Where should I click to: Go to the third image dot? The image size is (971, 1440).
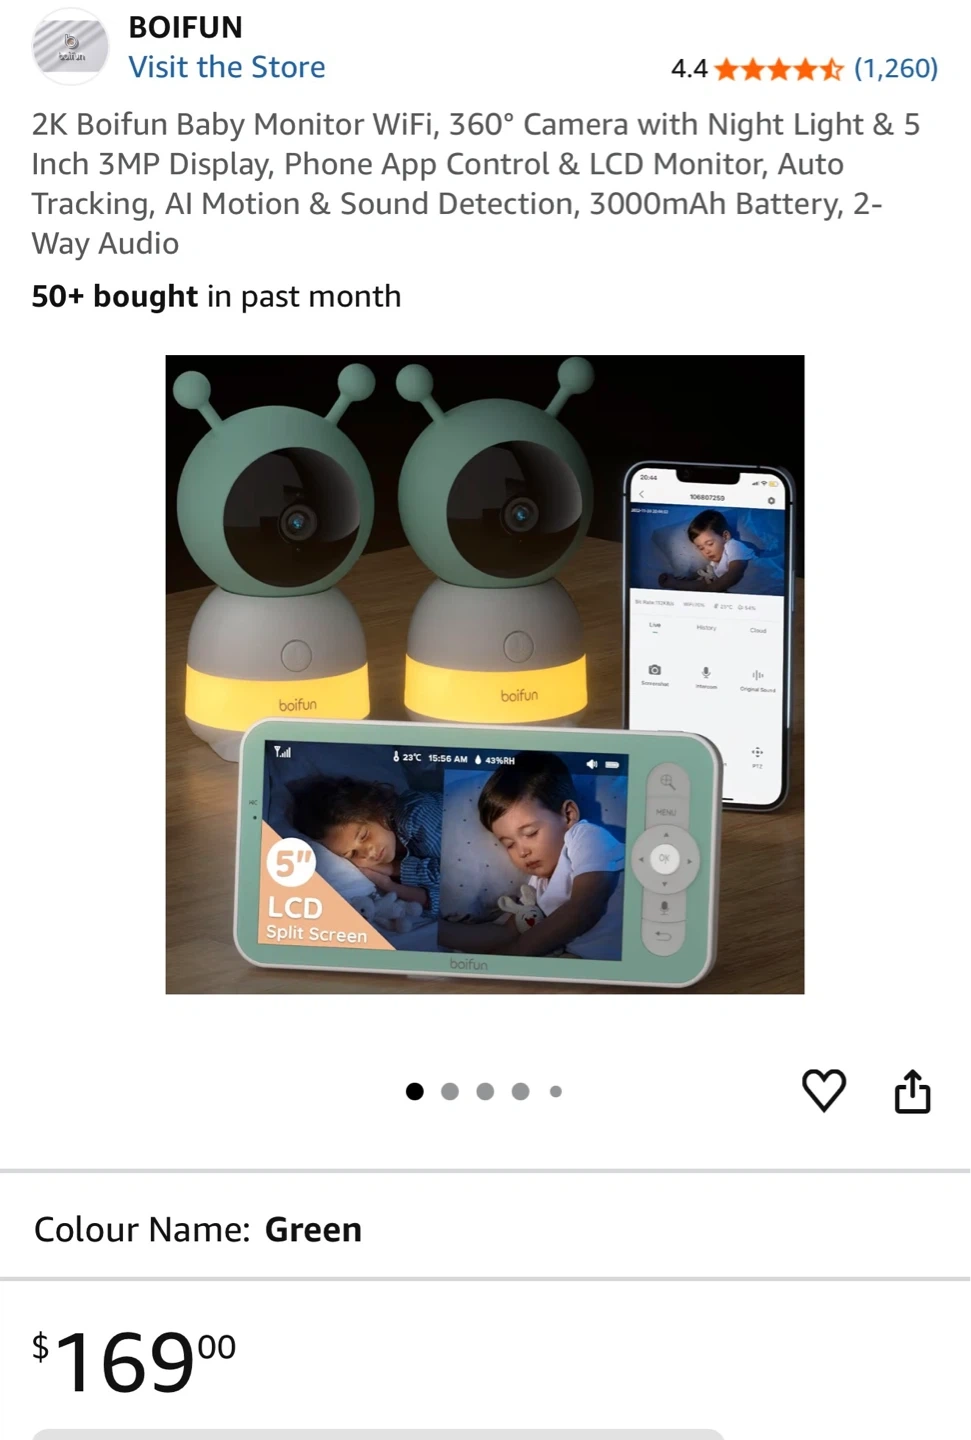(485, 1091)
